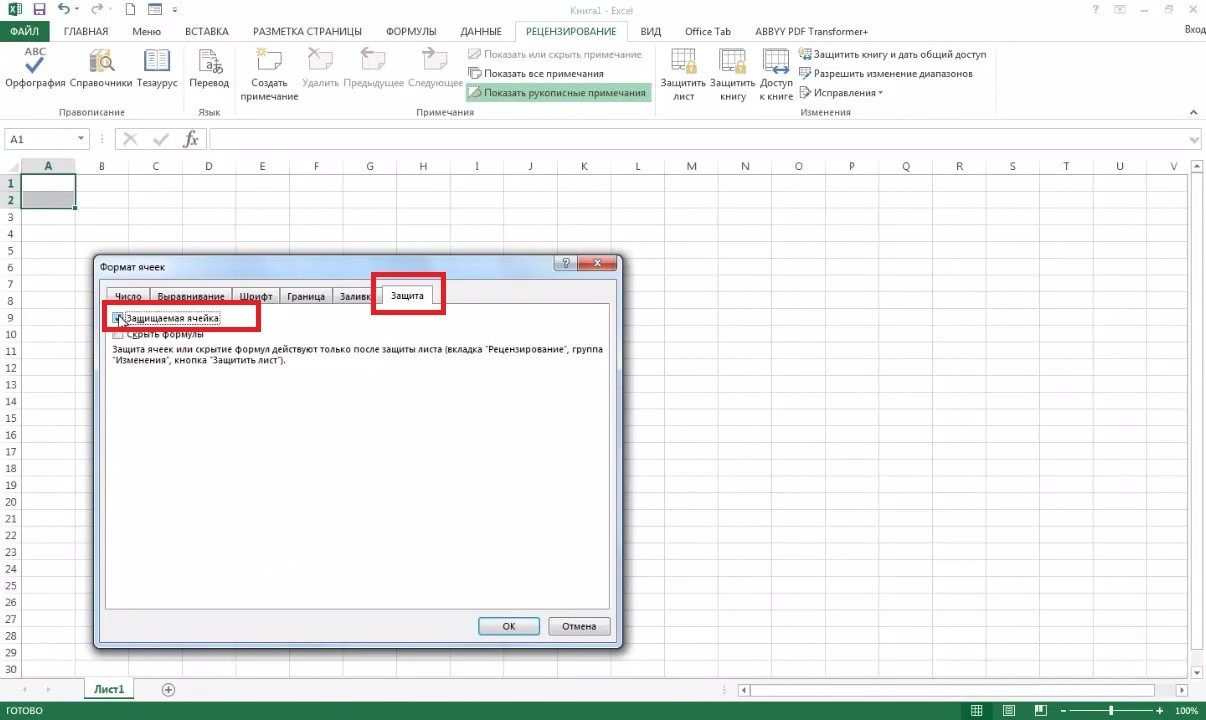Switch to the Защита tab
The height and width of the screenshot is (720, 1206).
click(407, 296)
